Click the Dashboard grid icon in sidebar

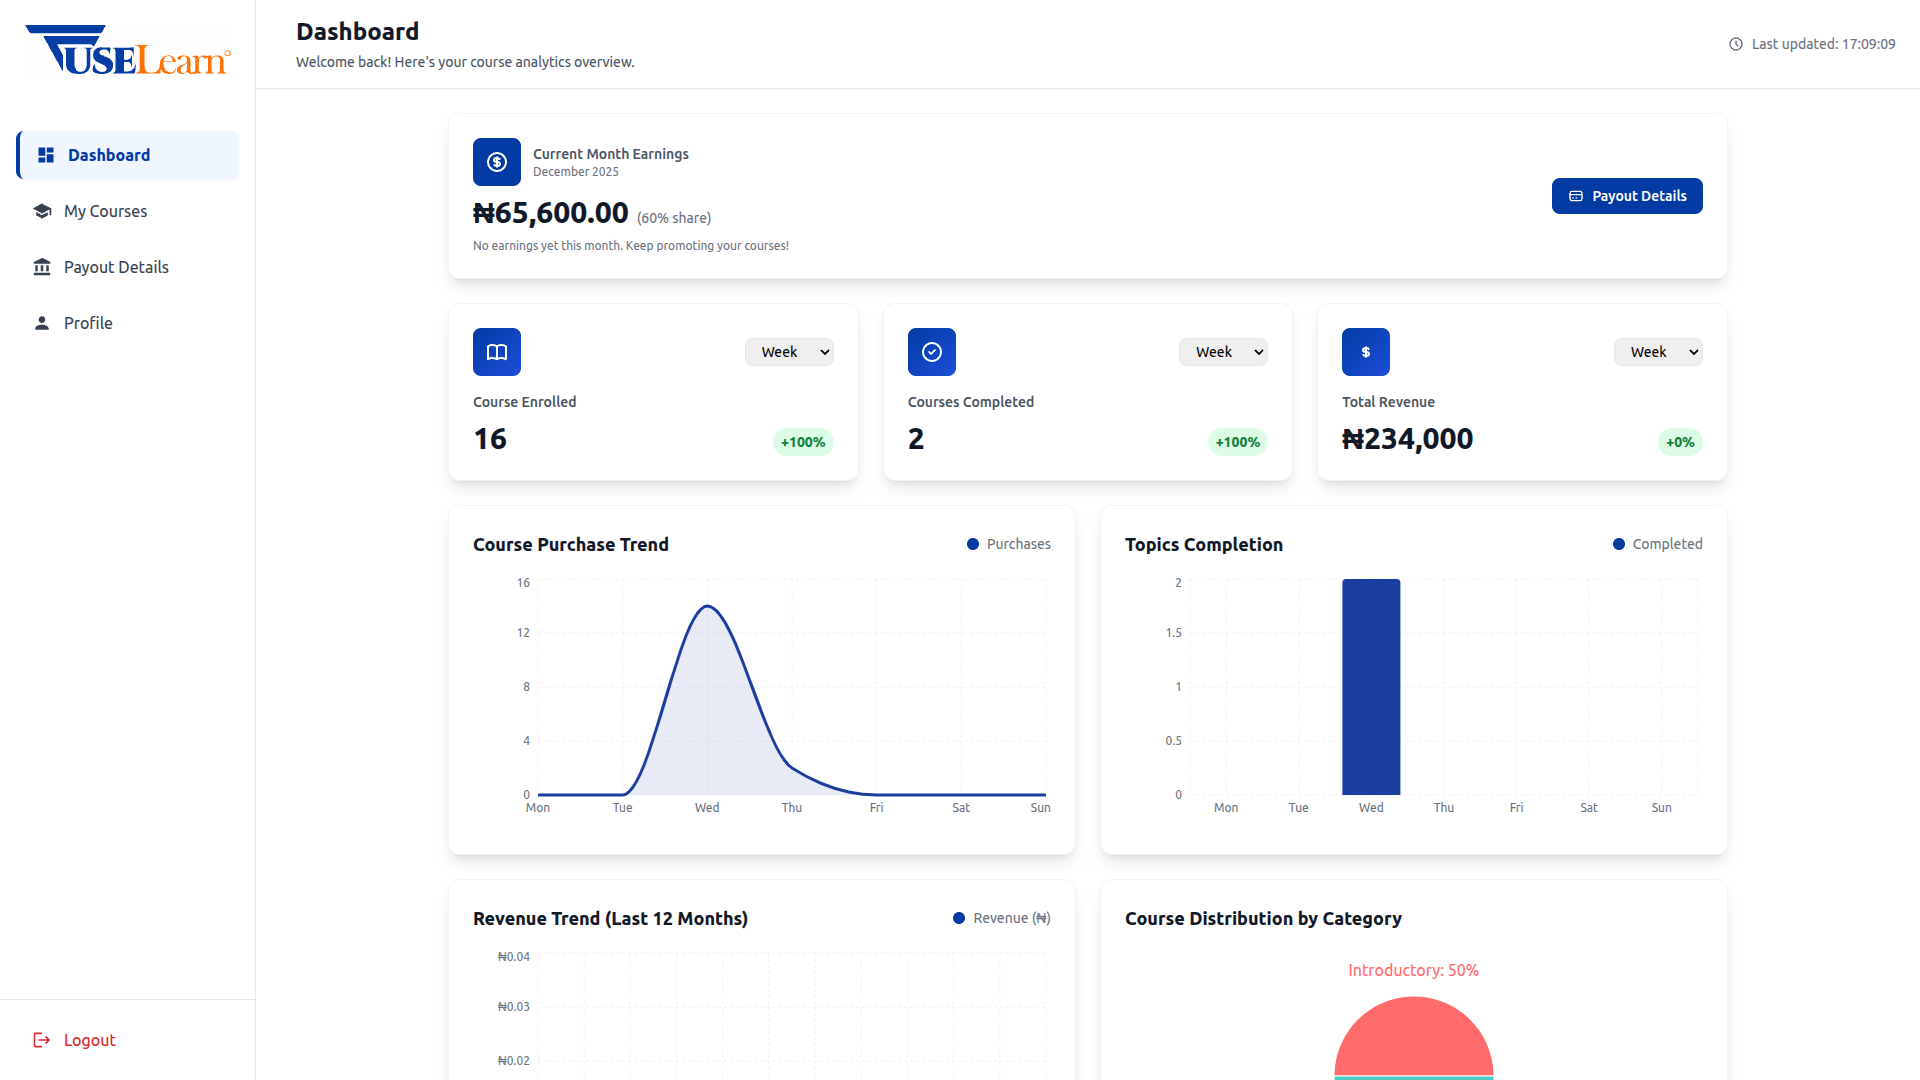(x=46, y=155)
